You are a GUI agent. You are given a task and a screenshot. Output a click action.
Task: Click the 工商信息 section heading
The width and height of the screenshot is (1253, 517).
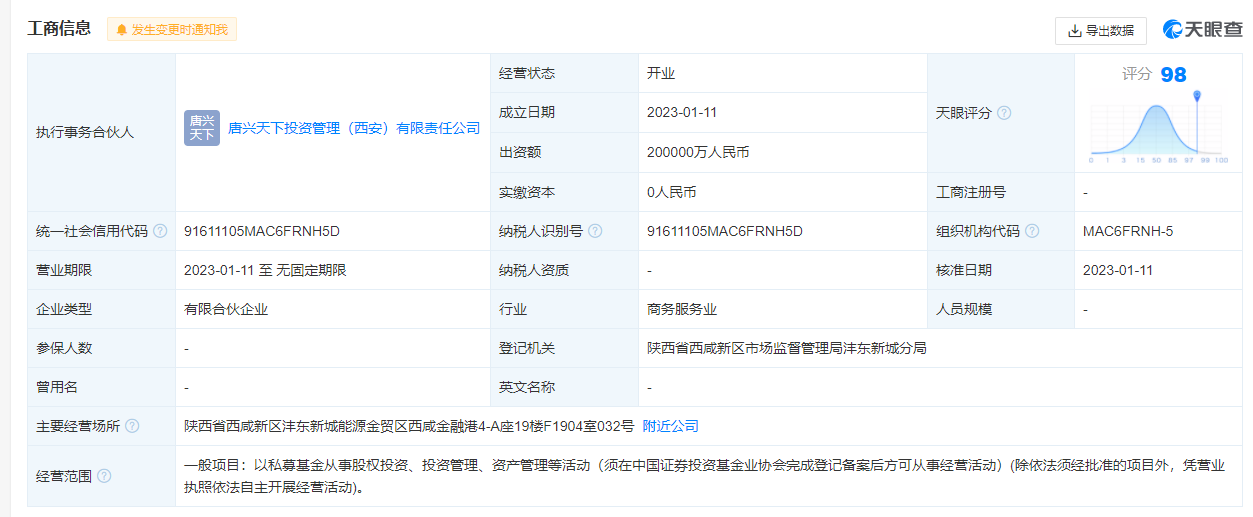59,29
